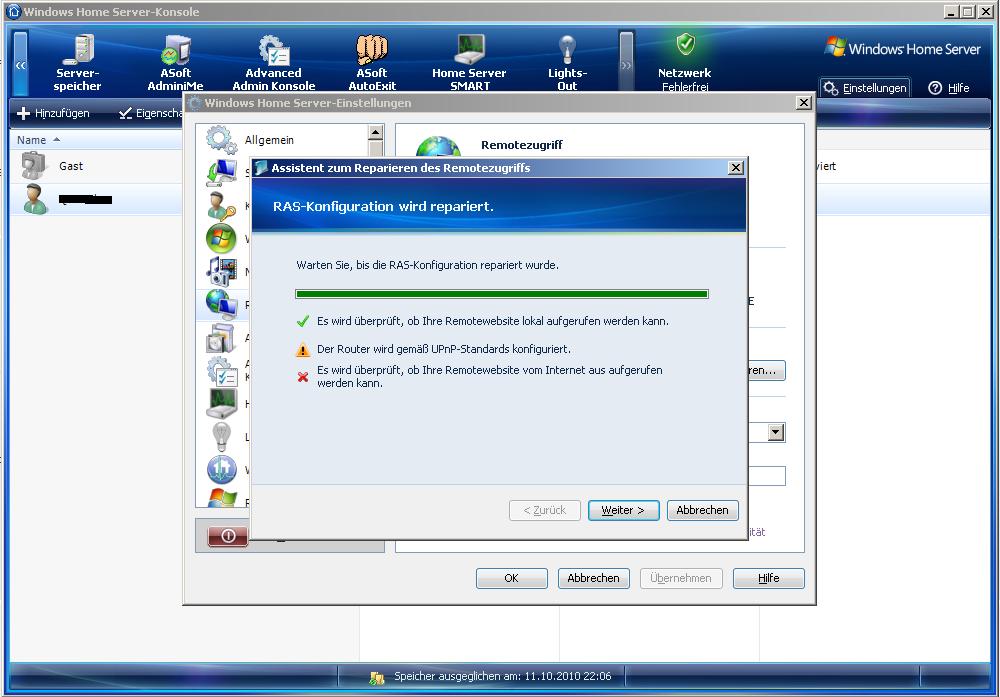Click the storage status icon in status bar
The image size is (1000, 697).
[378, 677]
